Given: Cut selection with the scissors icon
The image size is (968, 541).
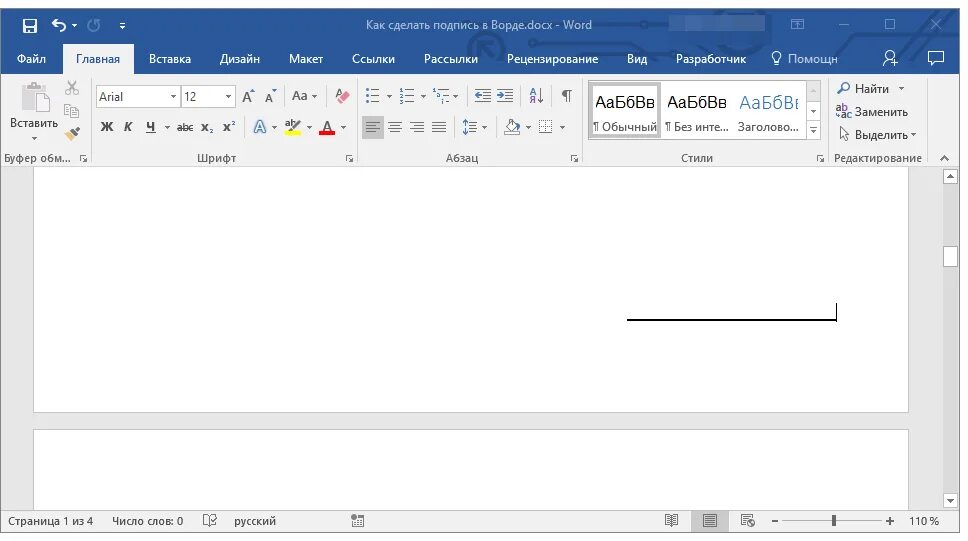Looking at the screenshot, I should (x=72, y=88).
